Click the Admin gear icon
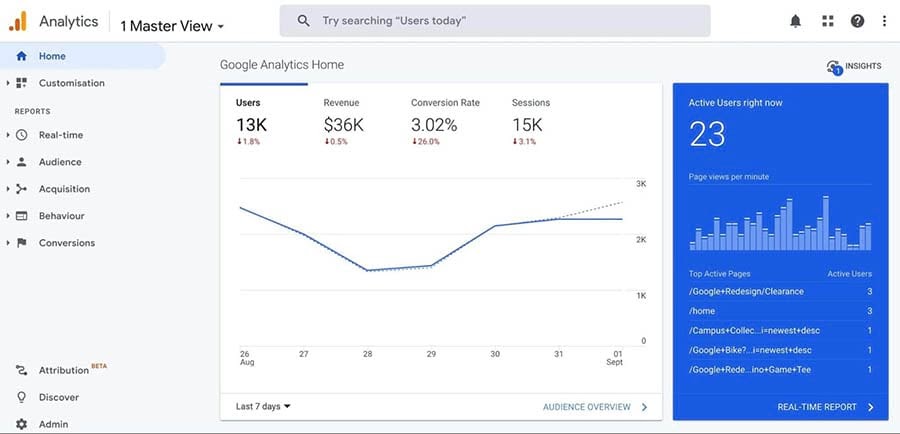 21,424
